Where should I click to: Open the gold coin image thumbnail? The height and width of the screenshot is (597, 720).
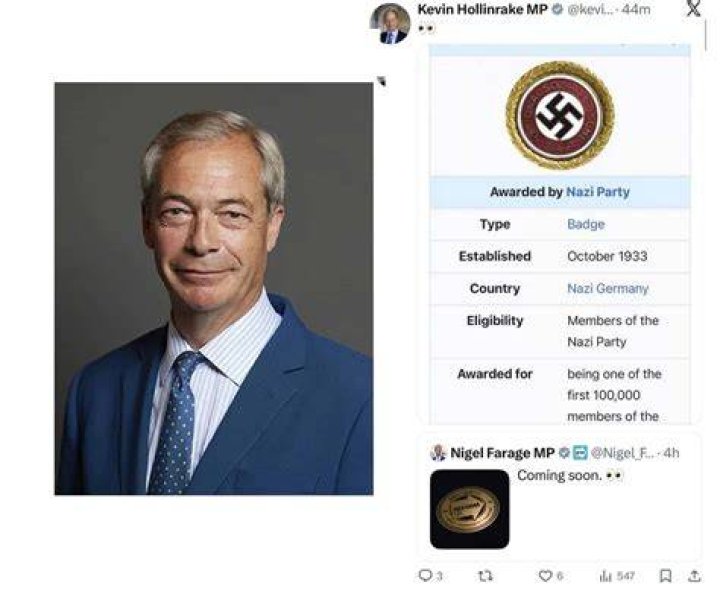469,509
